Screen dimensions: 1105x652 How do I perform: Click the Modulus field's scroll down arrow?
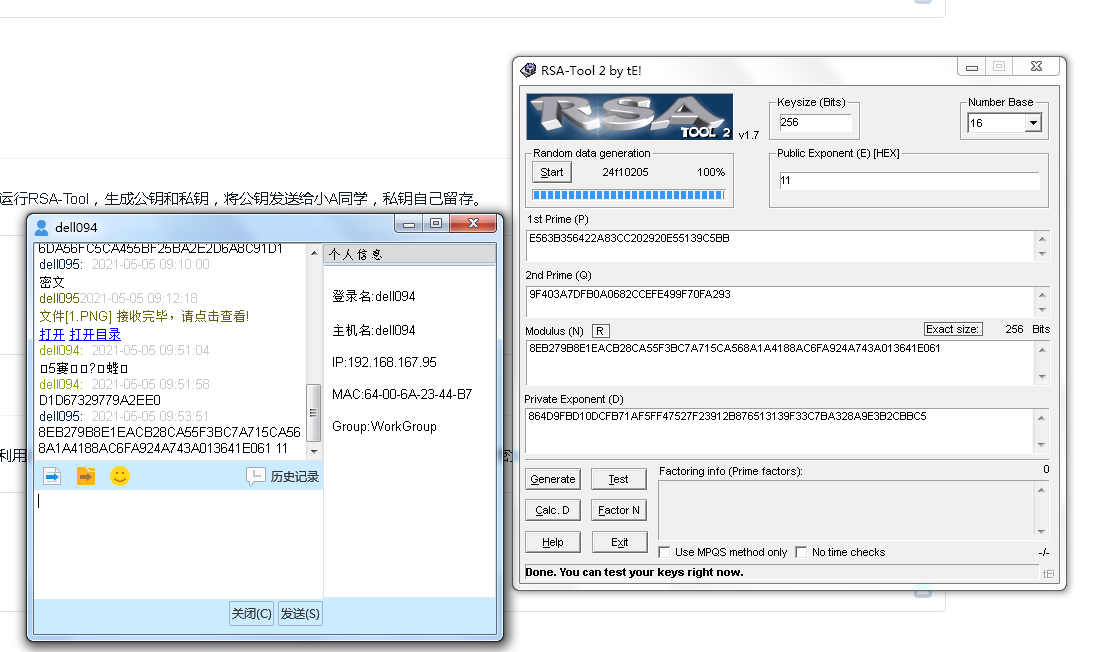(x=1042, y=377)
